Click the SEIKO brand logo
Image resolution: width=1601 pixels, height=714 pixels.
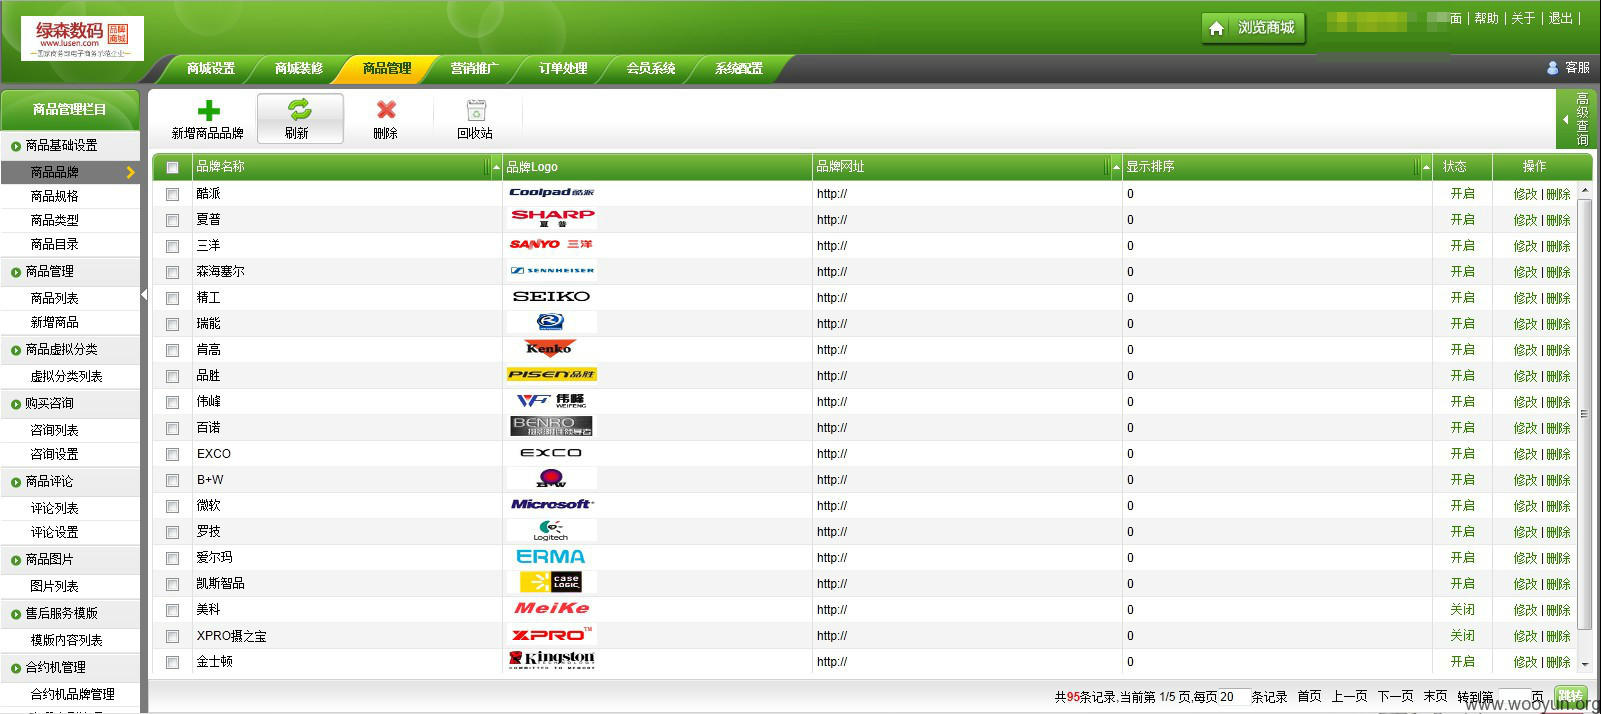pyautogui.click(x=552, y=296)
